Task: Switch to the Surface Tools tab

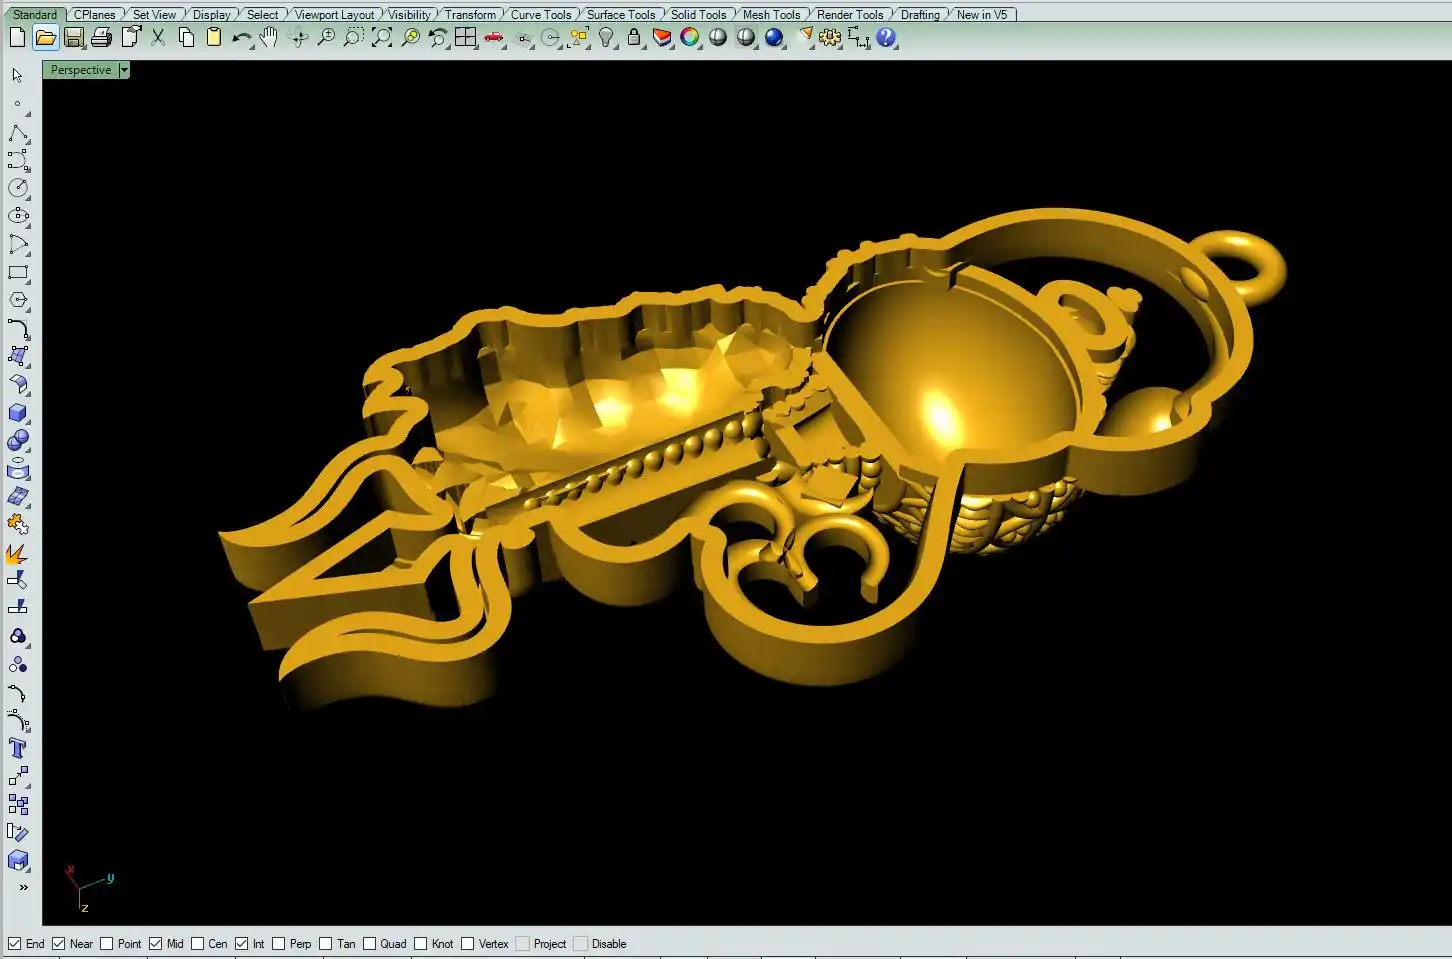Action: point(620,15)
